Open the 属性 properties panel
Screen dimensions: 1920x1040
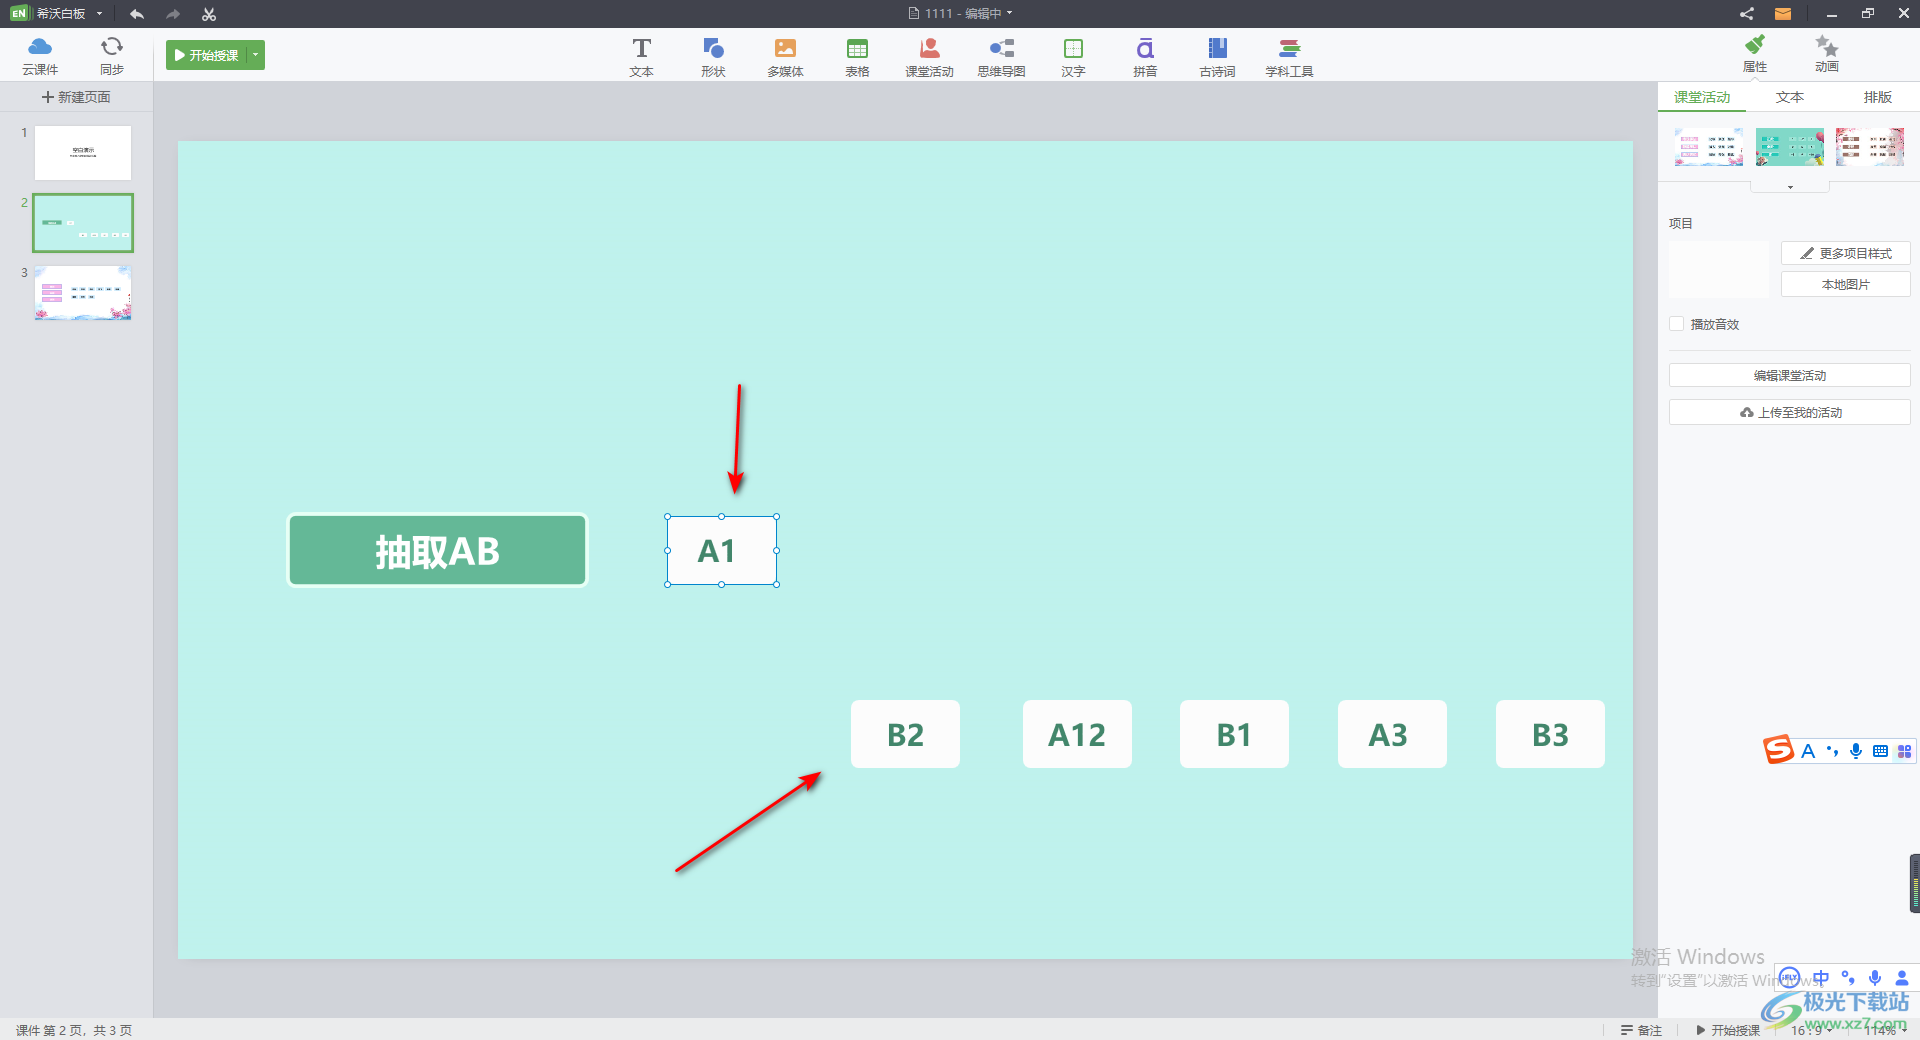[x=1755, y=54]
